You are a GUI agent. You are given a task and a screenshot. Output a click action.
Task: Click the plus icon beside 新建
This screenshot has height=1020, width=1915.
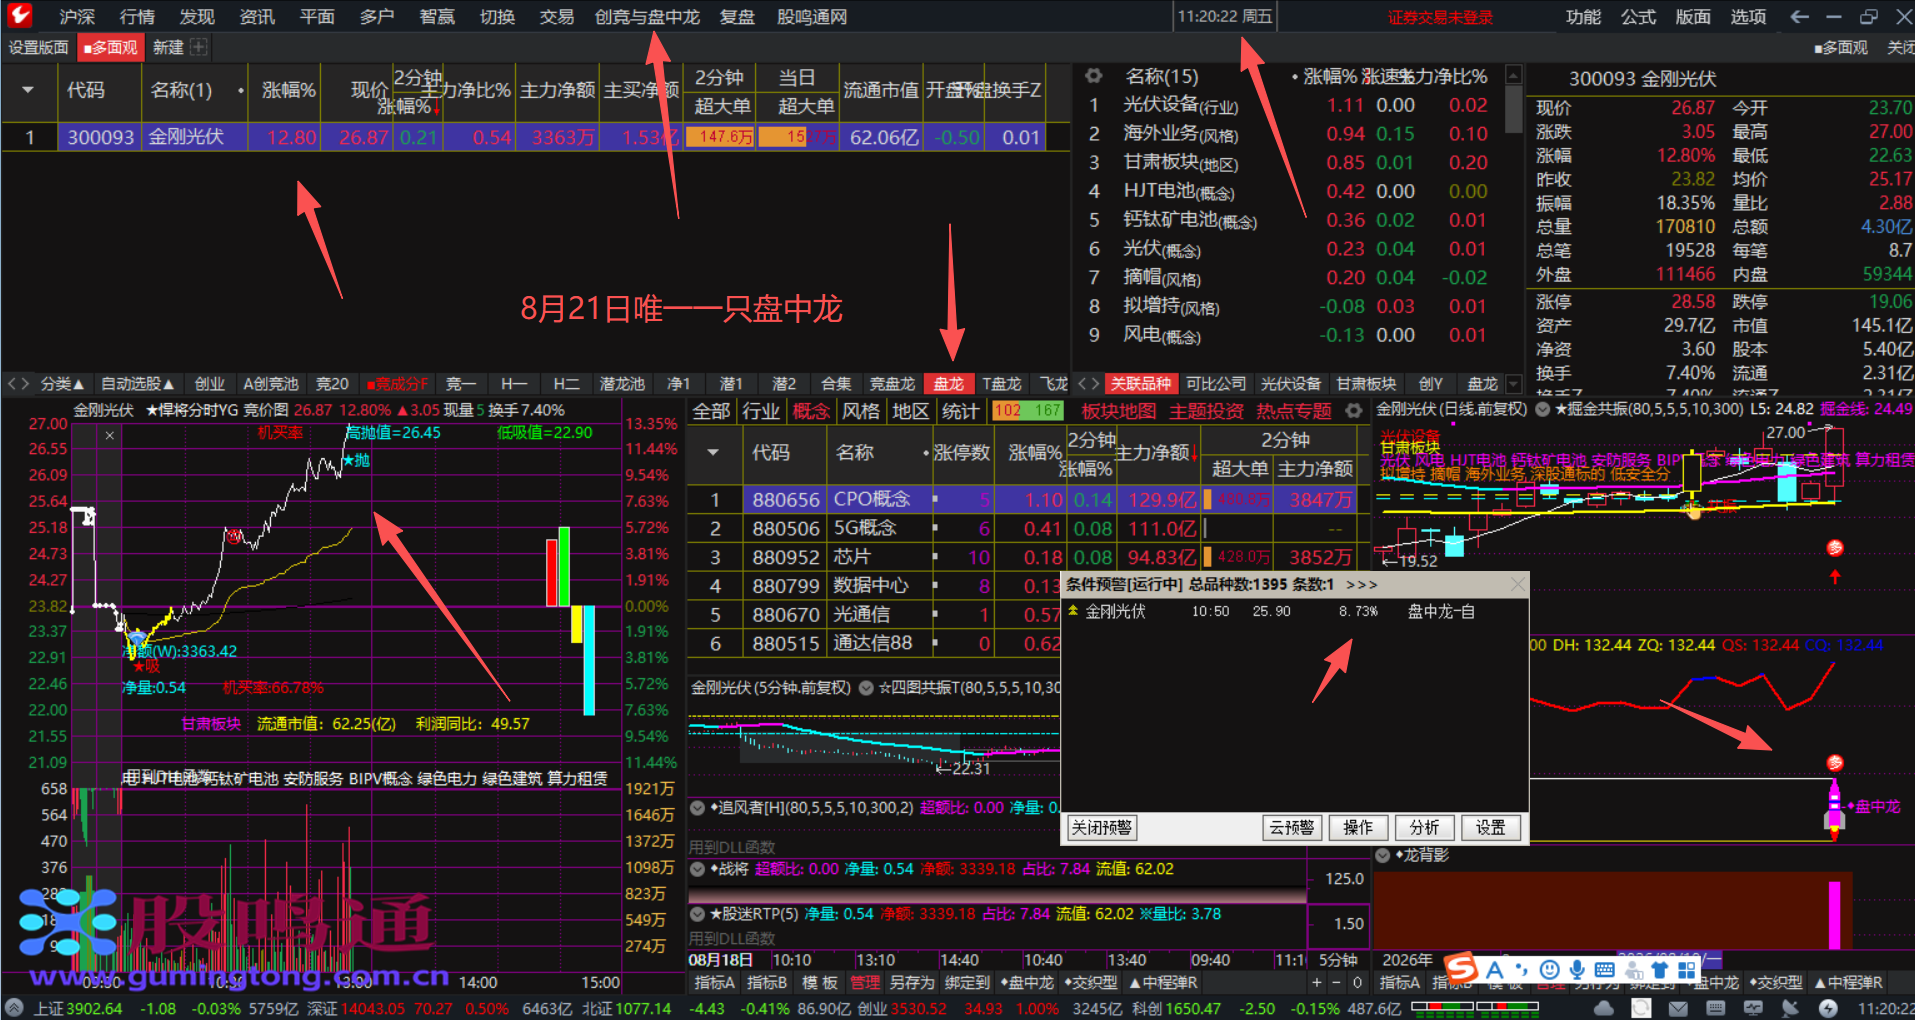[x=198, y=47]
